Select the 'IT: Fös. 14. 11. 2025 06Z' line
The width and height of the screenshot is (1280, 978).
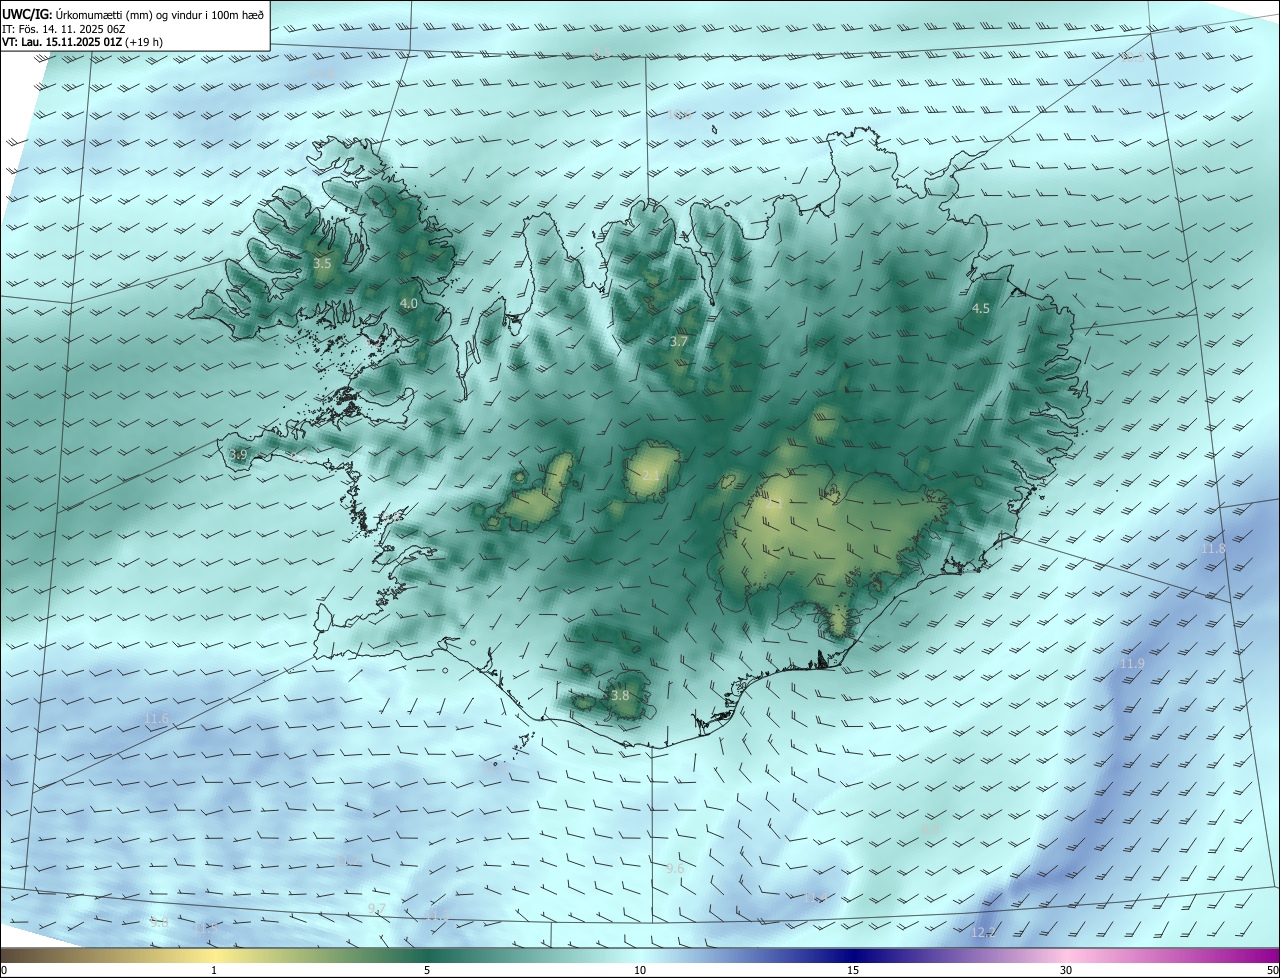pyautogui.click(x=64, y=29)
